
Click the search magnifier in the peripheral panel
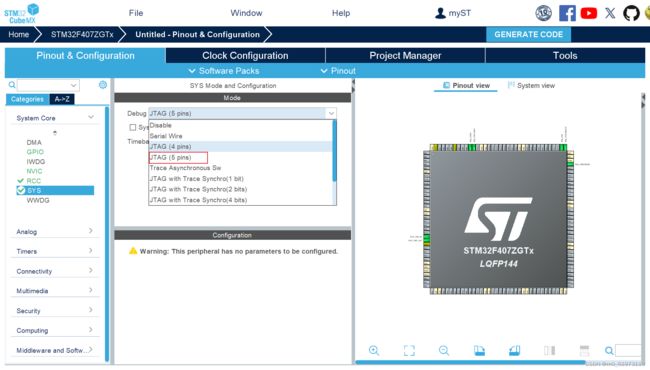pos(12,85)
